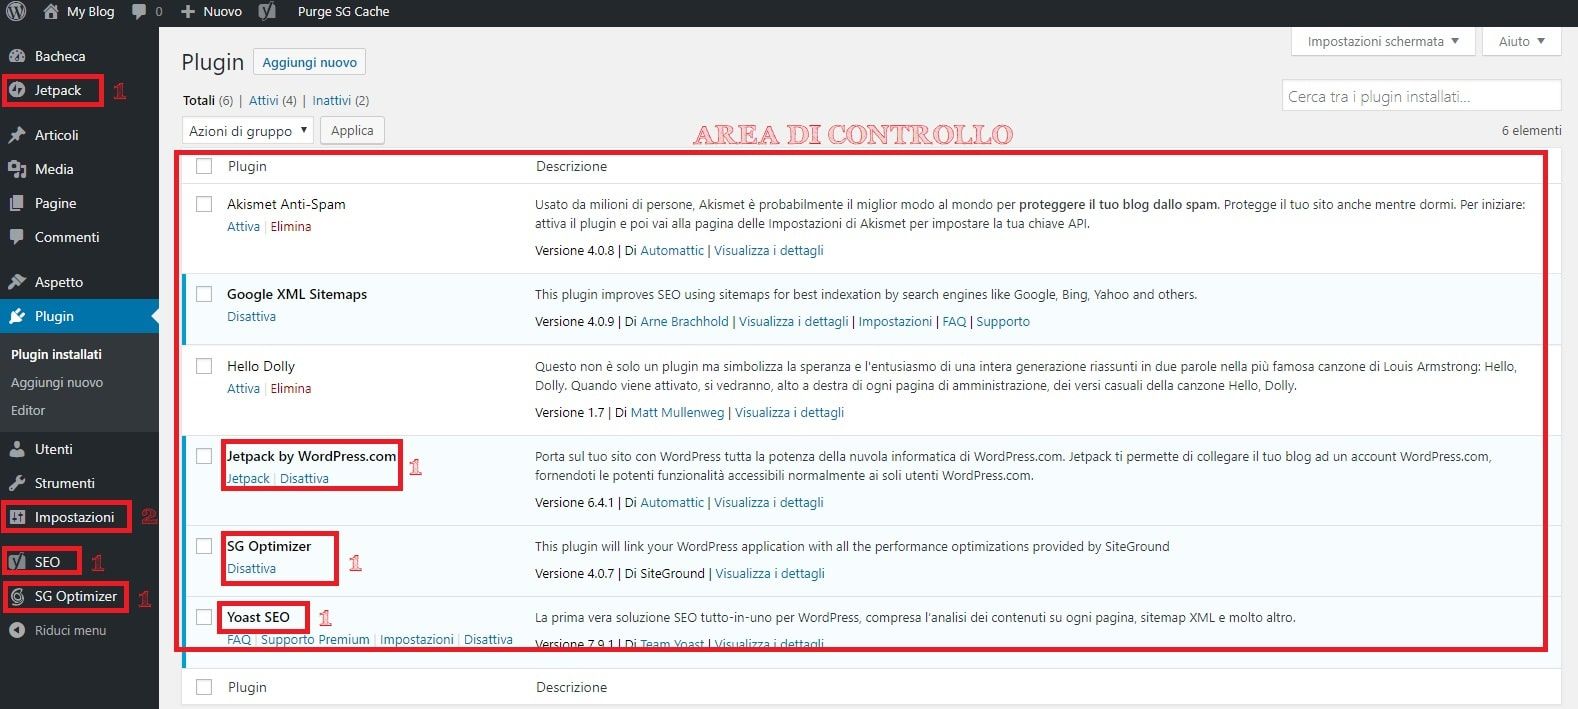Open the Editor submenu item

point(28,410)
